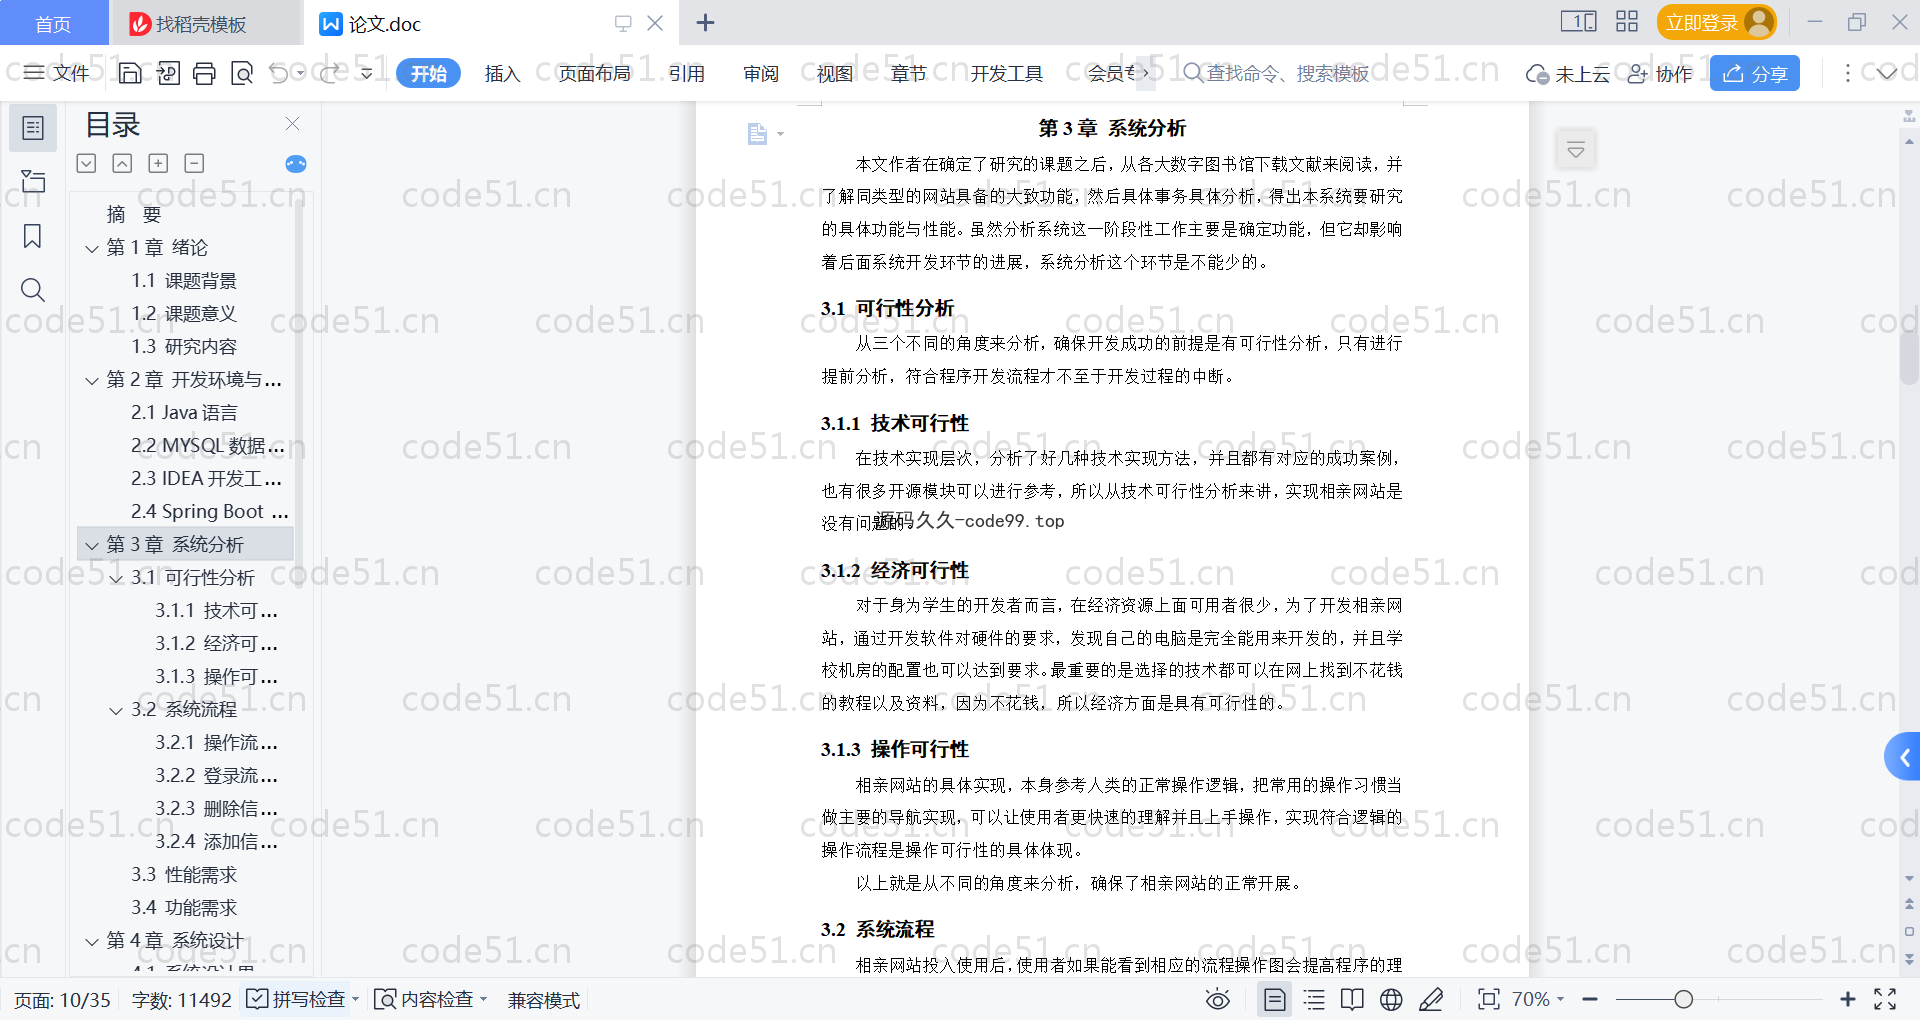Click the fit page zoom icon

pos(1488,999)
